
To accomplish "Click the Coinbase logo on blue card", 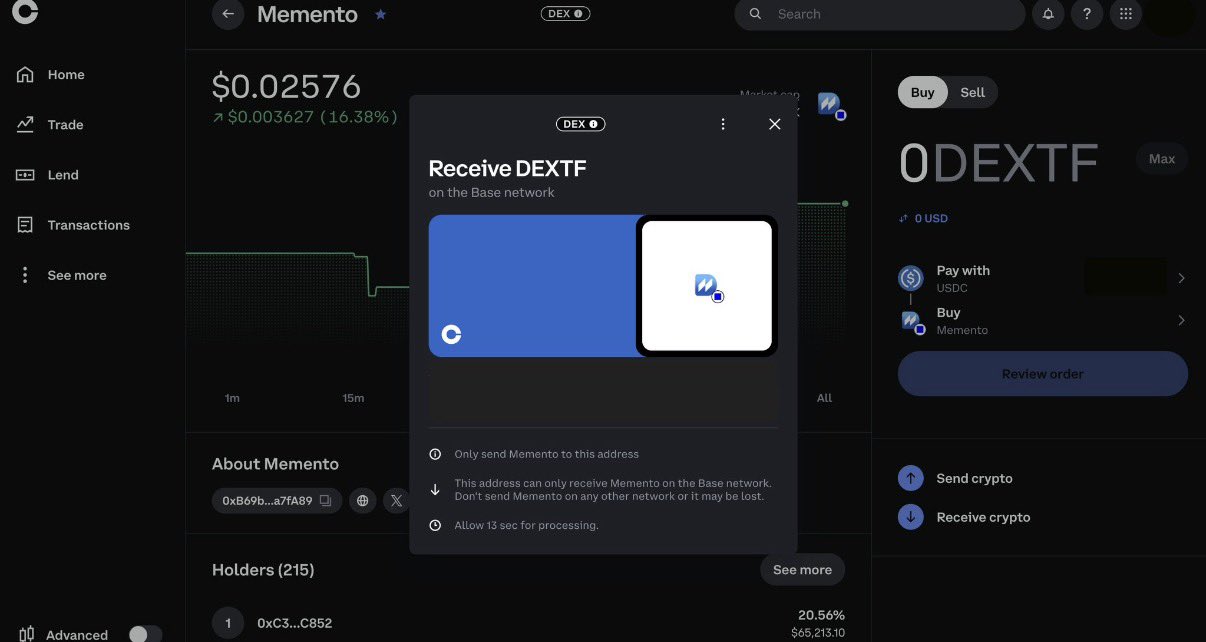I will (x=451, y=334).
